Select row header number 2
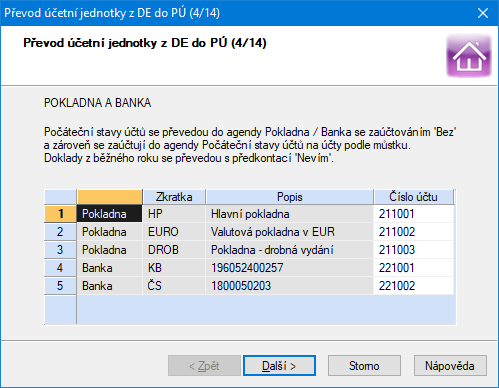The image size is (499, 388). coord(60,232)
